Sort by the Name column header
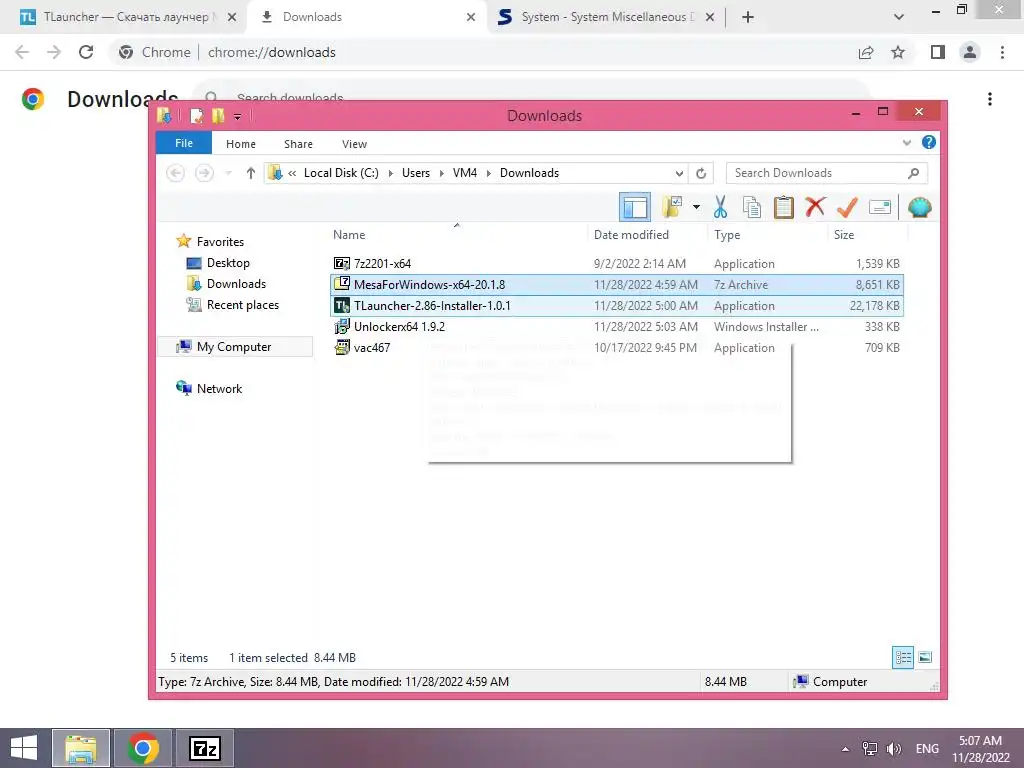The image size is (1024, 768). point(349,235)
